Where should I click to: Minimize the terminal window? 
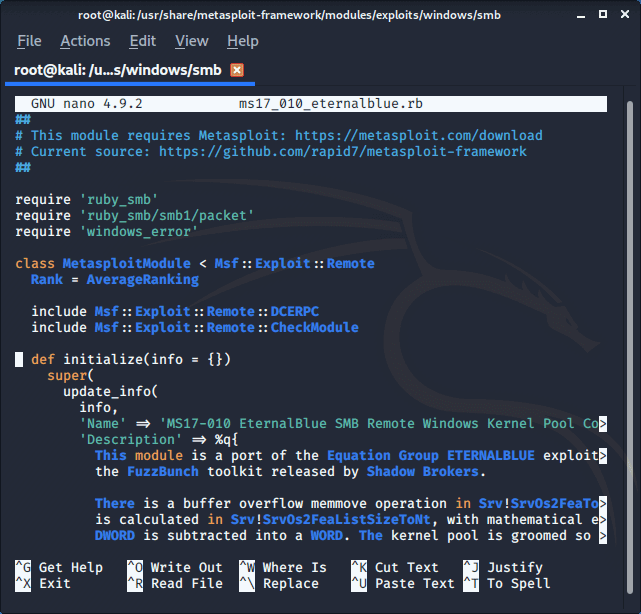(581, 16)
